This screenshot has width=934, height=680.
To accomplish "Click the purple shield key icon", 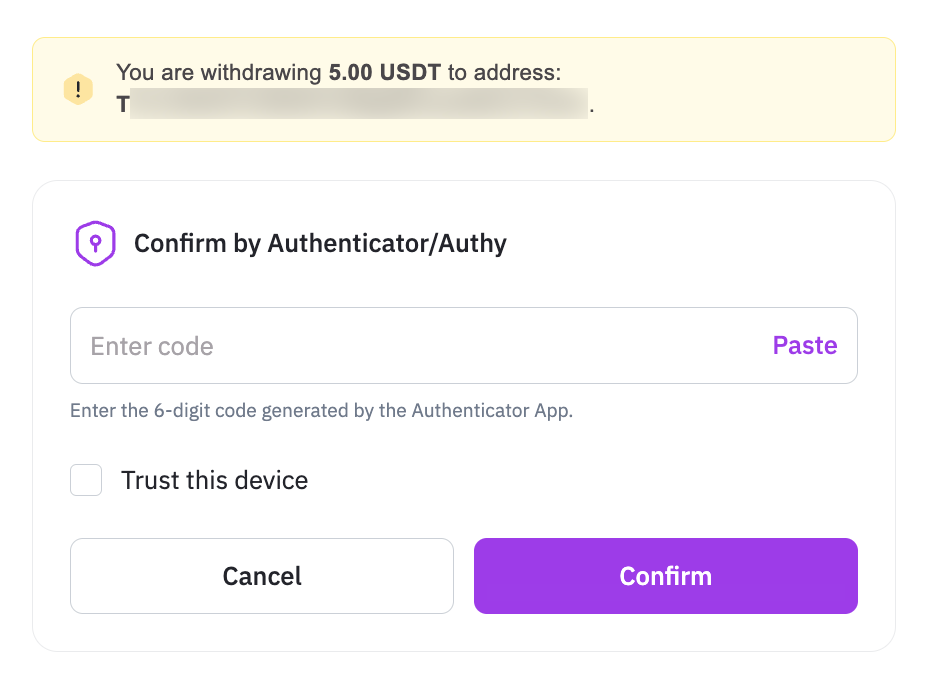I will pyautogui.click(x=96, y=243).
